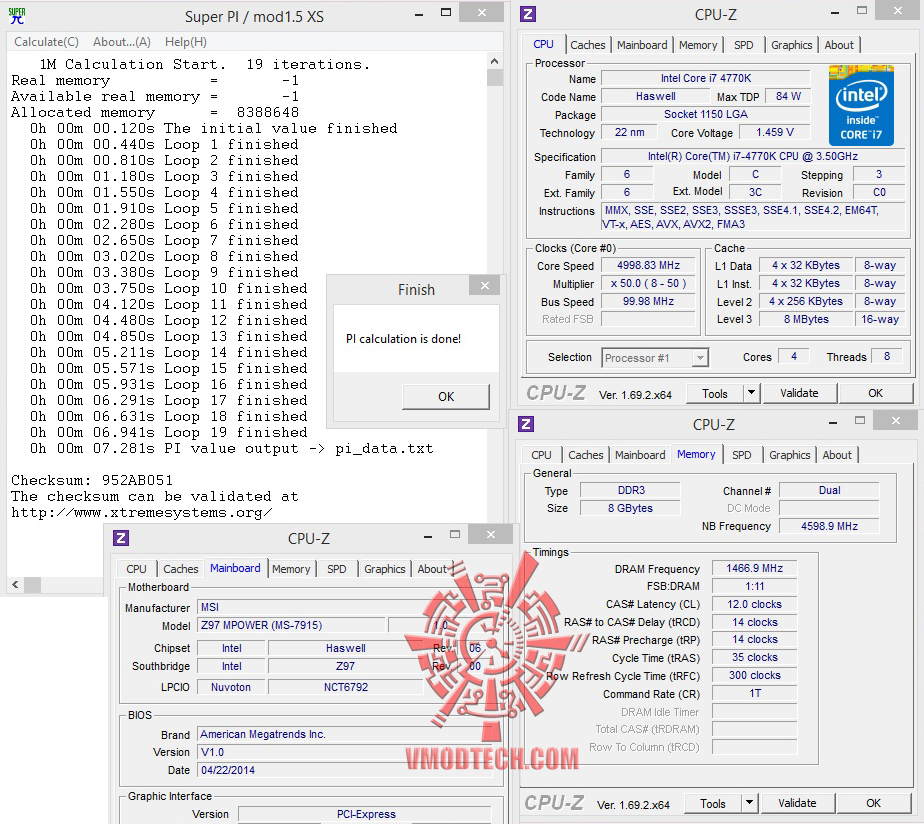
Task: Open Calculate menu in Super PI
Action: (x=46, y=42)
